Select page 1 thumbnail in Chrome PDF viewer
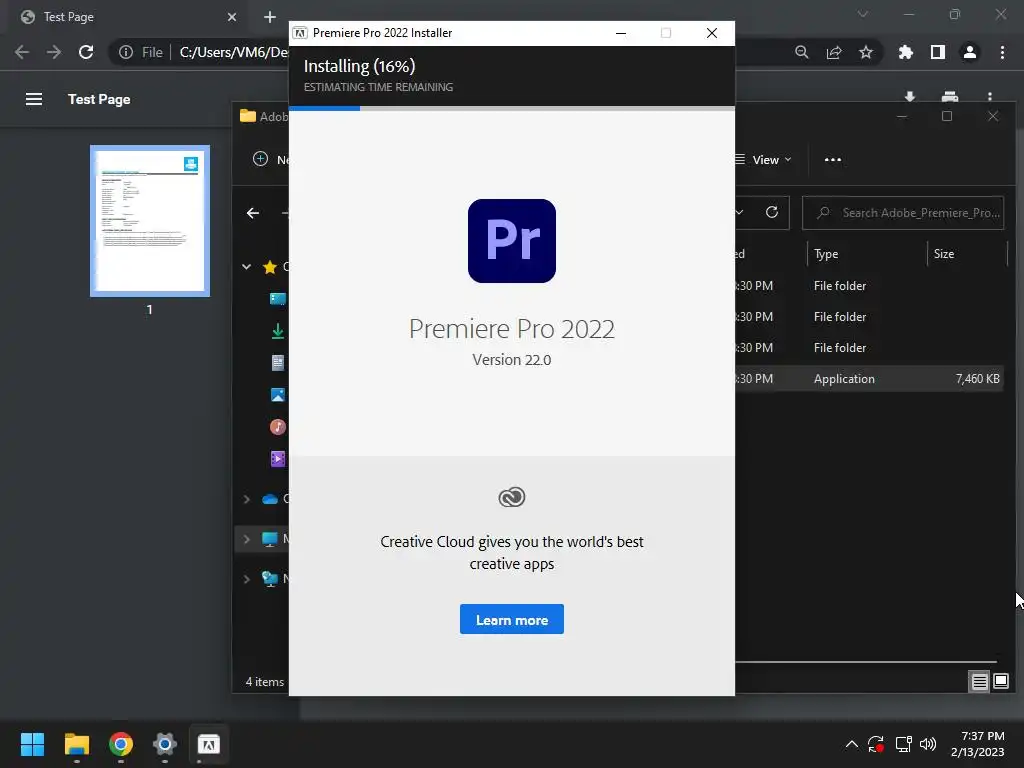The width and height of the screenshot is (1024, 768). point(150,221)
